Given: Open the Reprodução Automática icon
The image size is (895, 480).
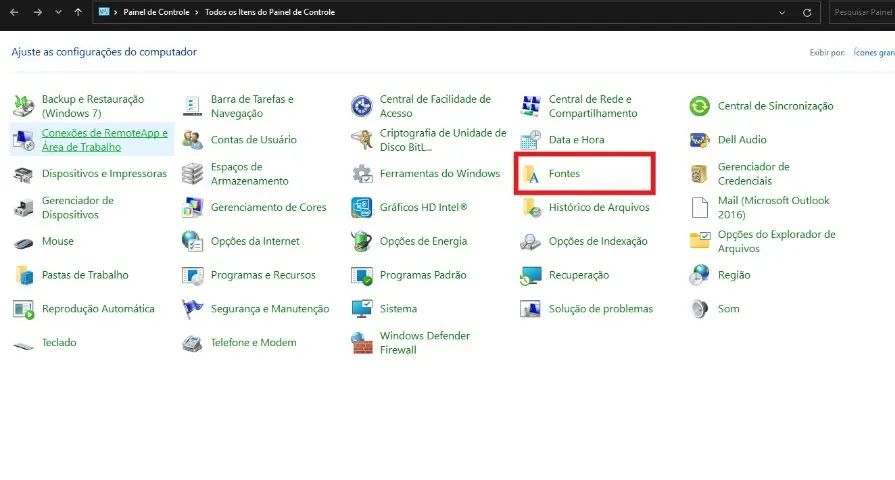Looking at the screenshot, I should pos(23,309).
